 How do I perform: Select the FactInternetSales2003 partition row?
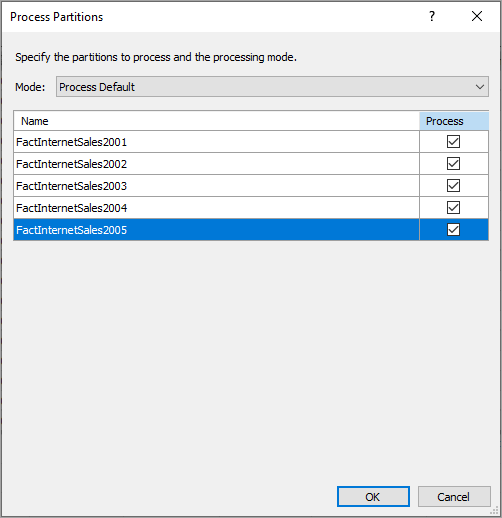coord(251,186)
